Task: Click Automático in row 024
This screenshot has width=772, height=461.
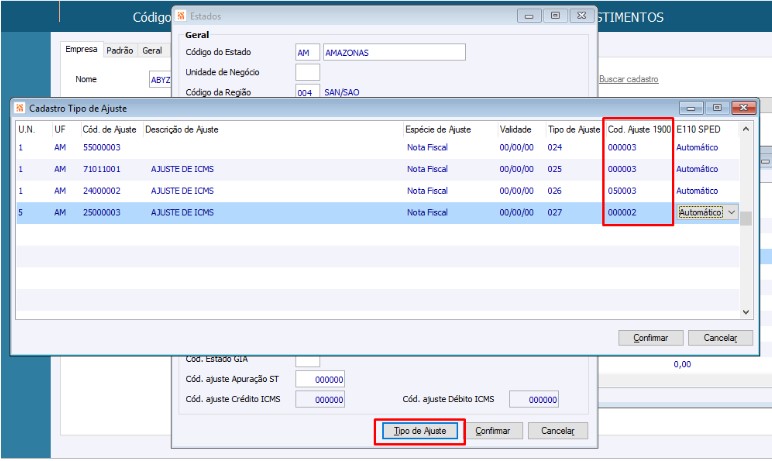Action: click(x=697, y=147)
